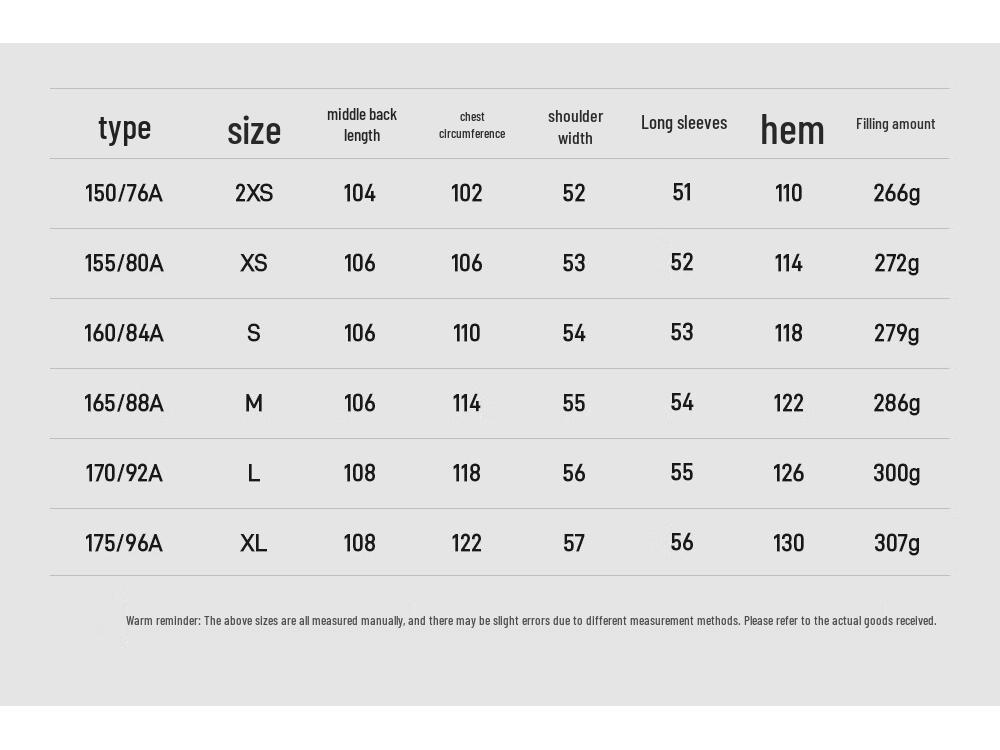Screen dimensions: 1000x750
Task: Select the 2XS size cell
Action: pos(254,193)
